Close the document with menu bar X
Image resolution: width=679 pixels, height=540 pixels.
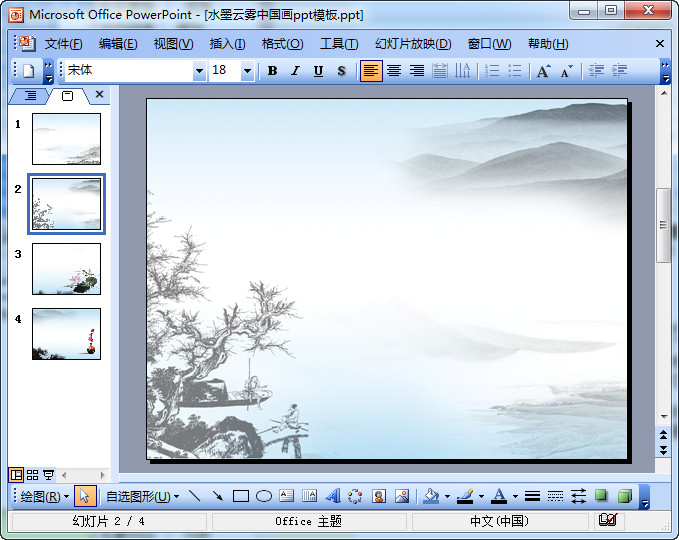pyautogui.click(x=660, y=44)
